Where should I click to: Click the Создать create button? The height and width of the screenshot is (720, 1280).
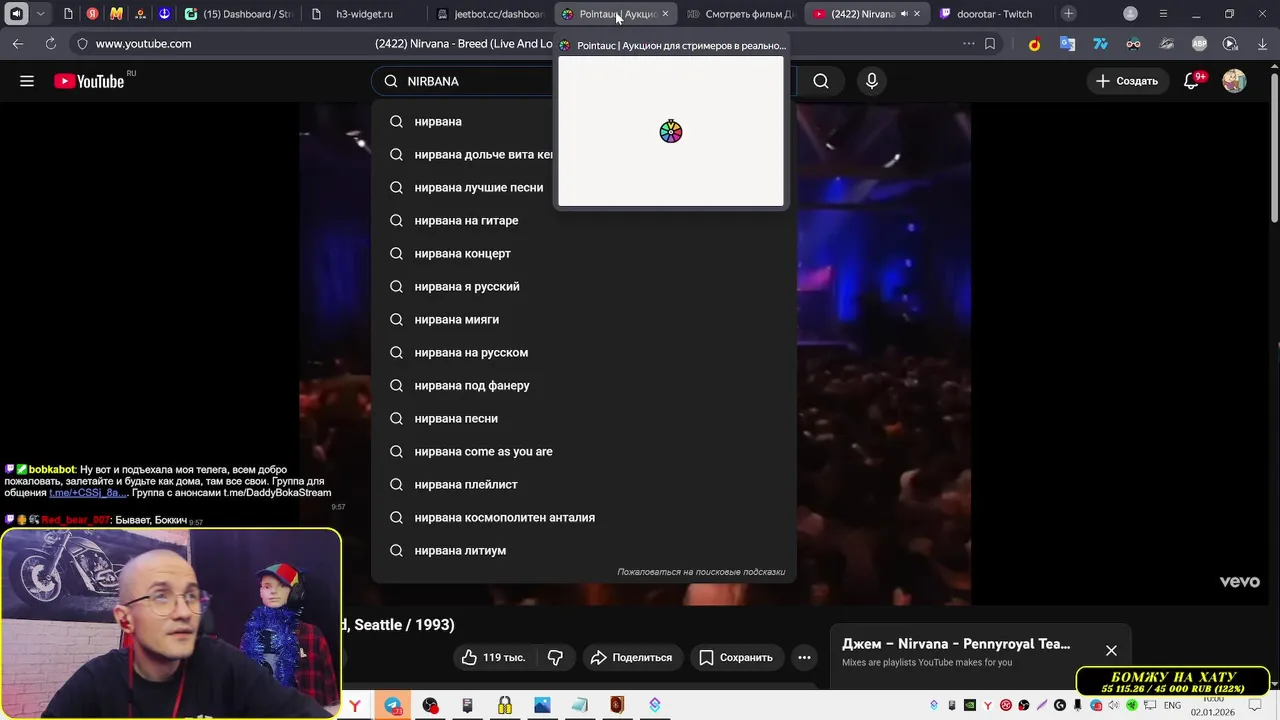(x=1127, y=81)
